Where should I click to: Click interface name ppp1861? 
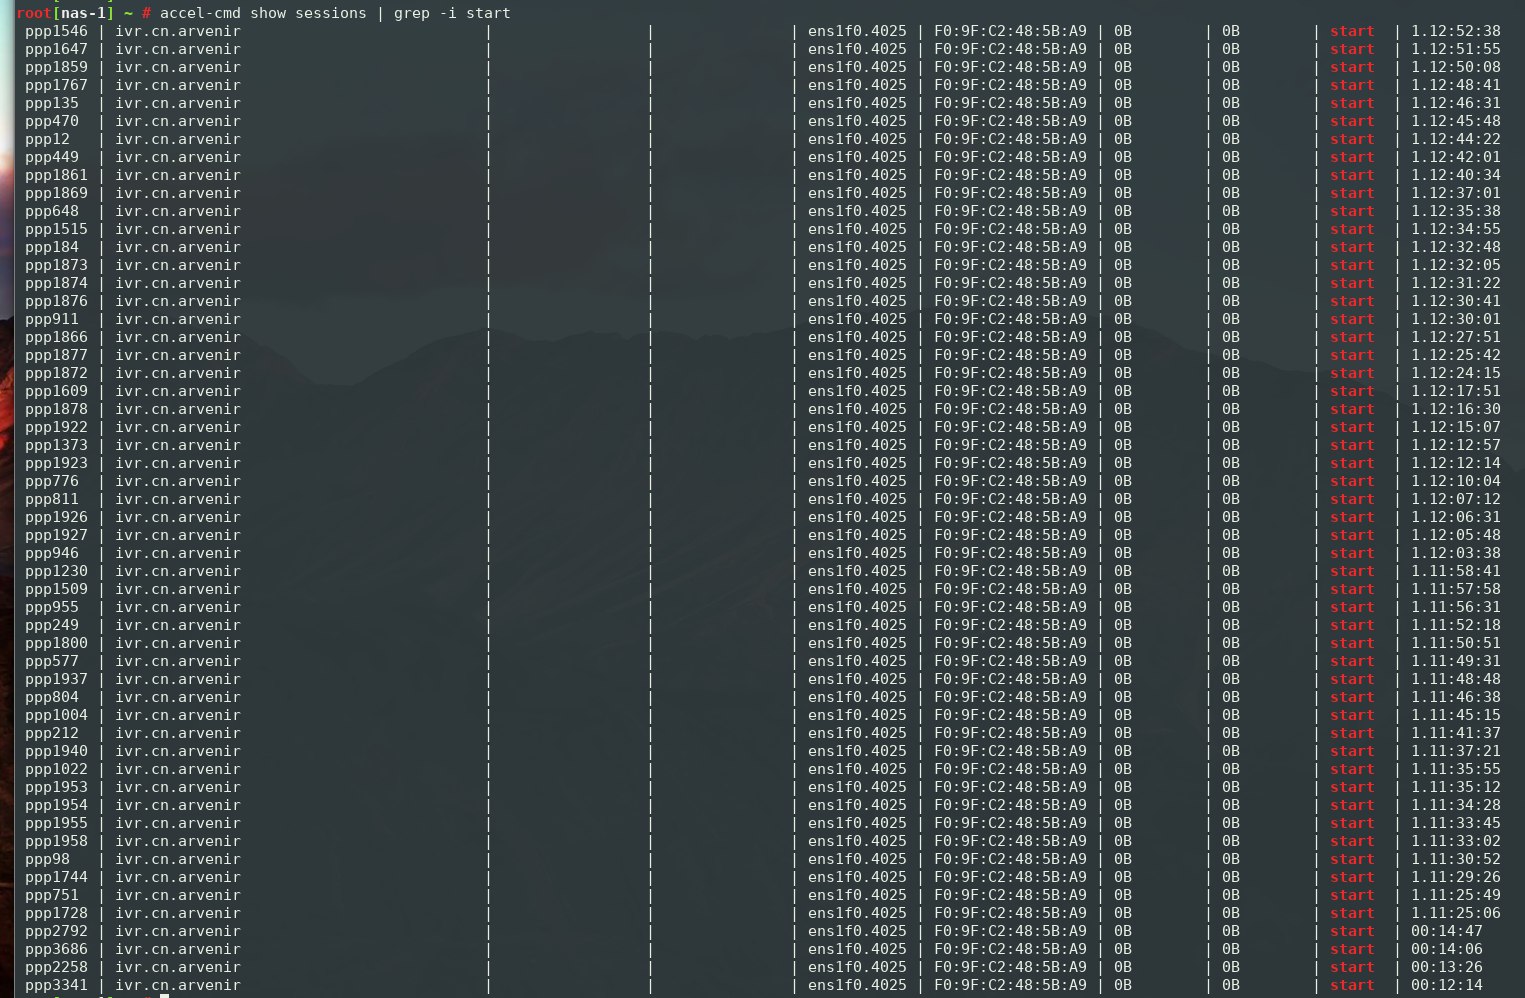pos(57,175)
